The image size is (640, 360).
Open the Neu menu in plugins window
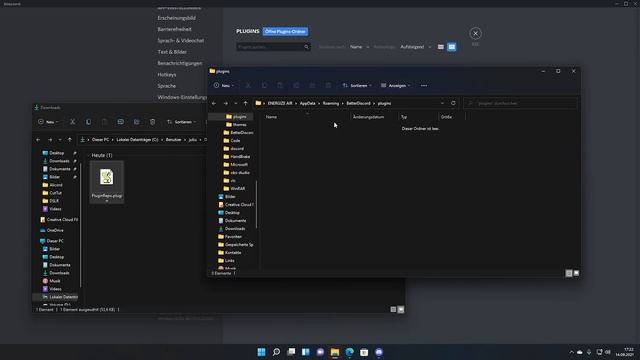pyautogui.click(x=224, y=86)
